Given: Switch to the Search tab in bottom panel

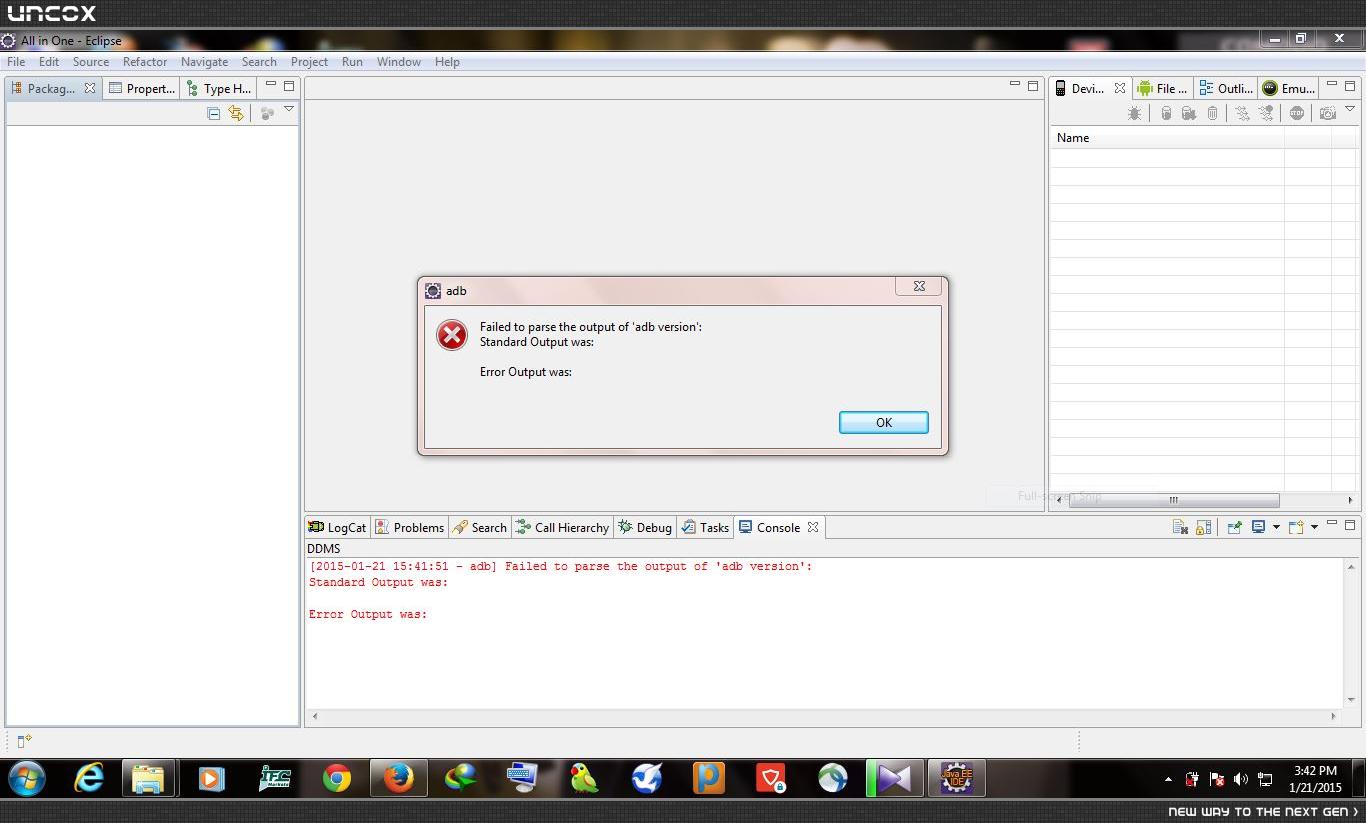Looking at the screenshot, I should click(480, 527).
